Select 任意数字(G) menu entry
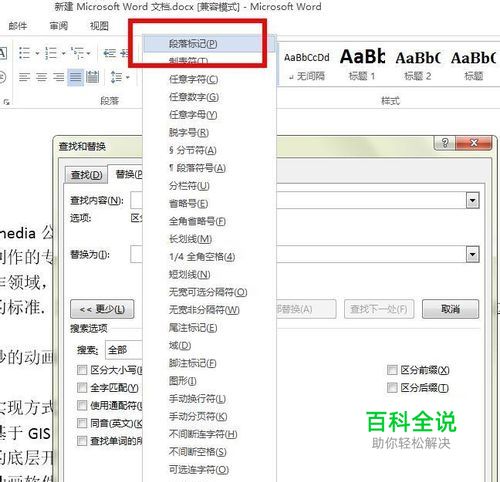 pos(209,97)
